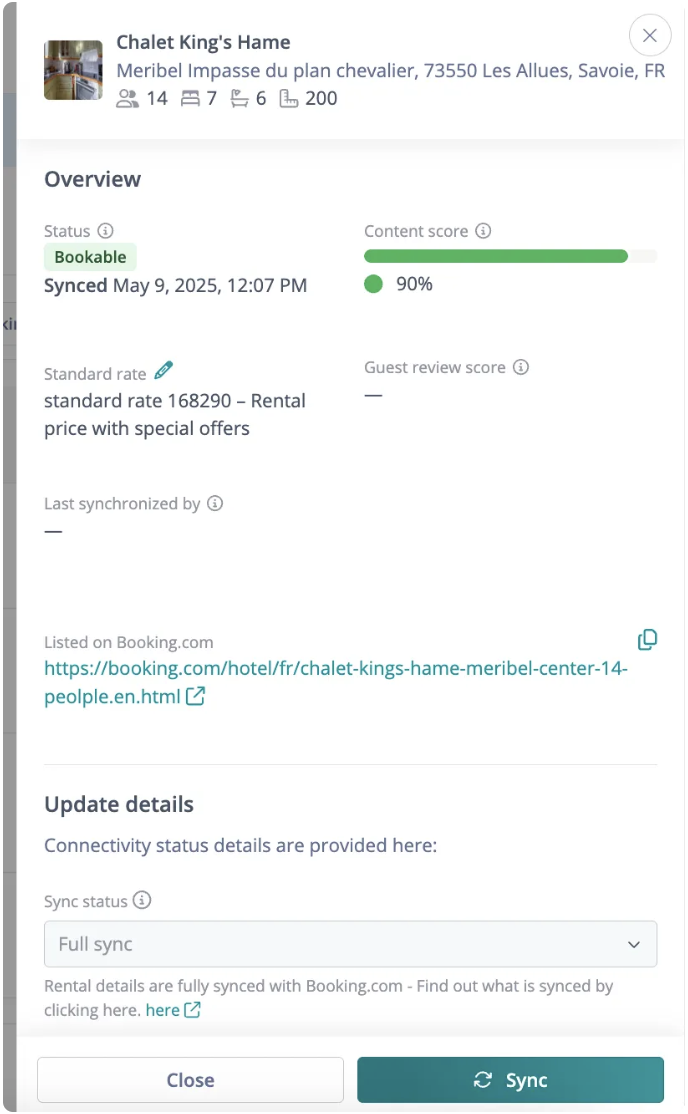
Task: Open the 'here' synced details link
Action: (x=173, y=1010)
